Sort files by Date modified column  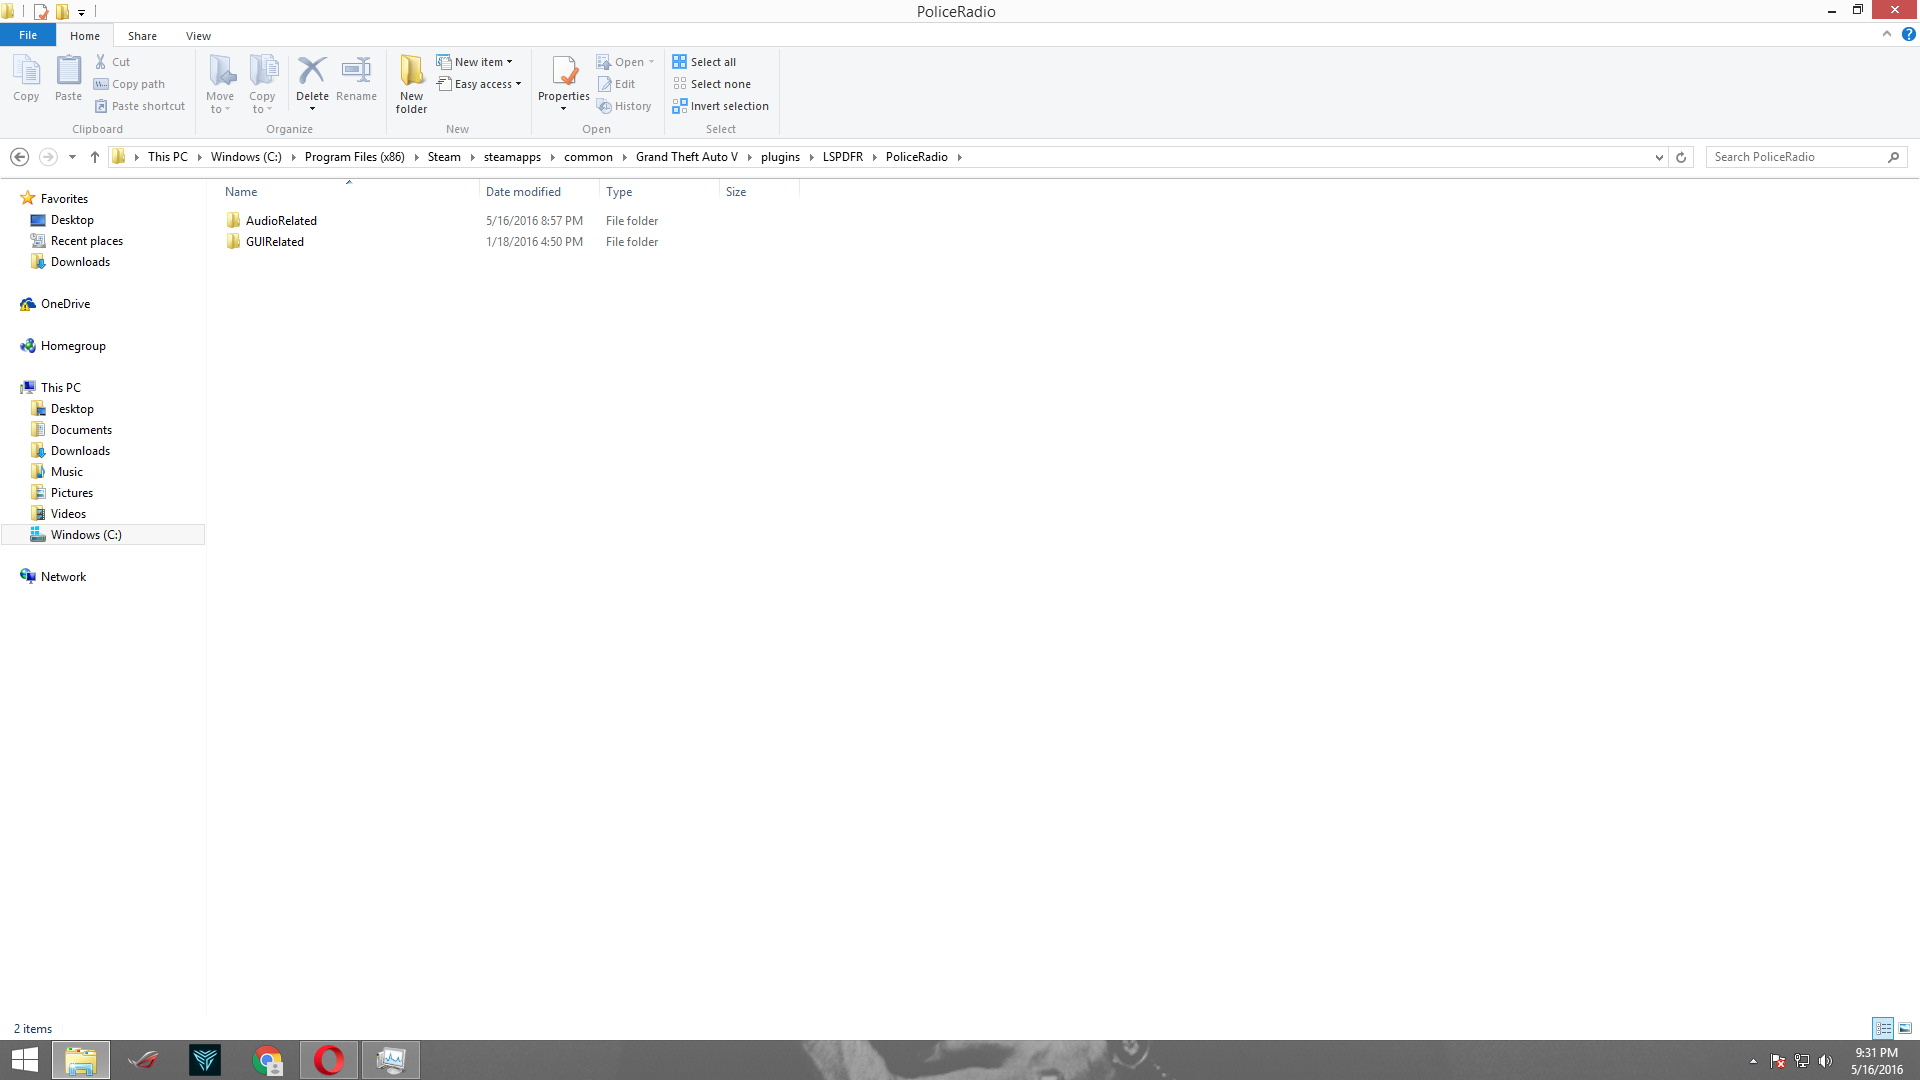click(523, 192)
